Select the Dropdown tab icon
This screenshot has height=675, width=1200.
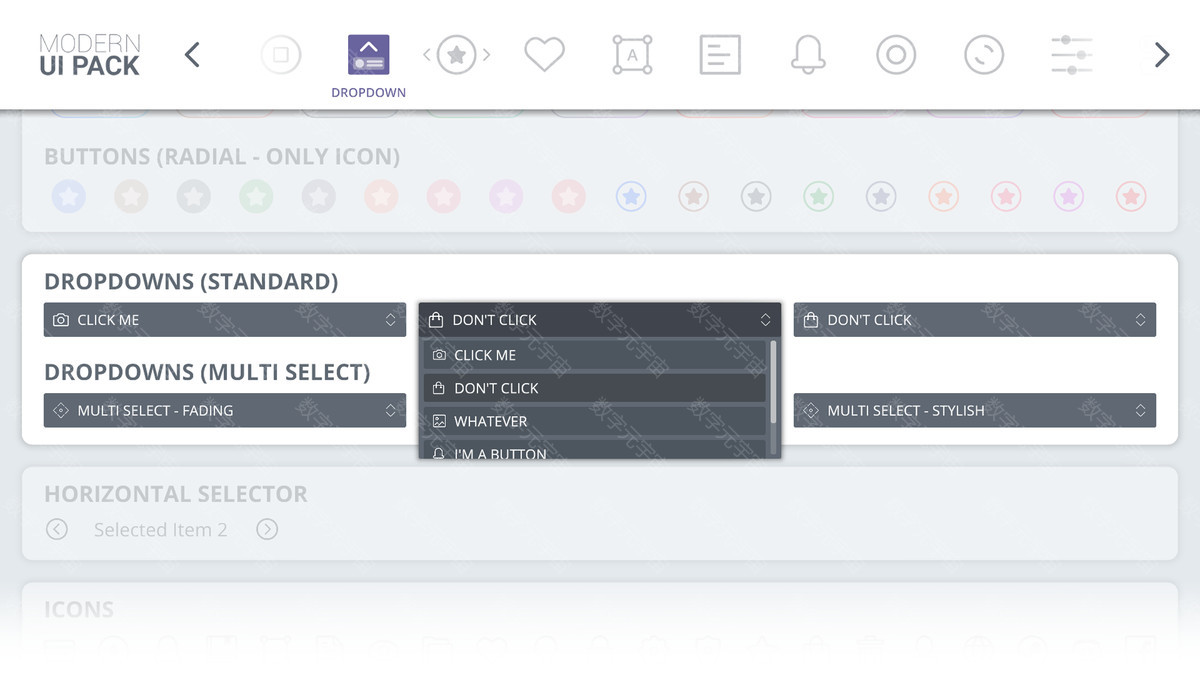pos(369,55)
